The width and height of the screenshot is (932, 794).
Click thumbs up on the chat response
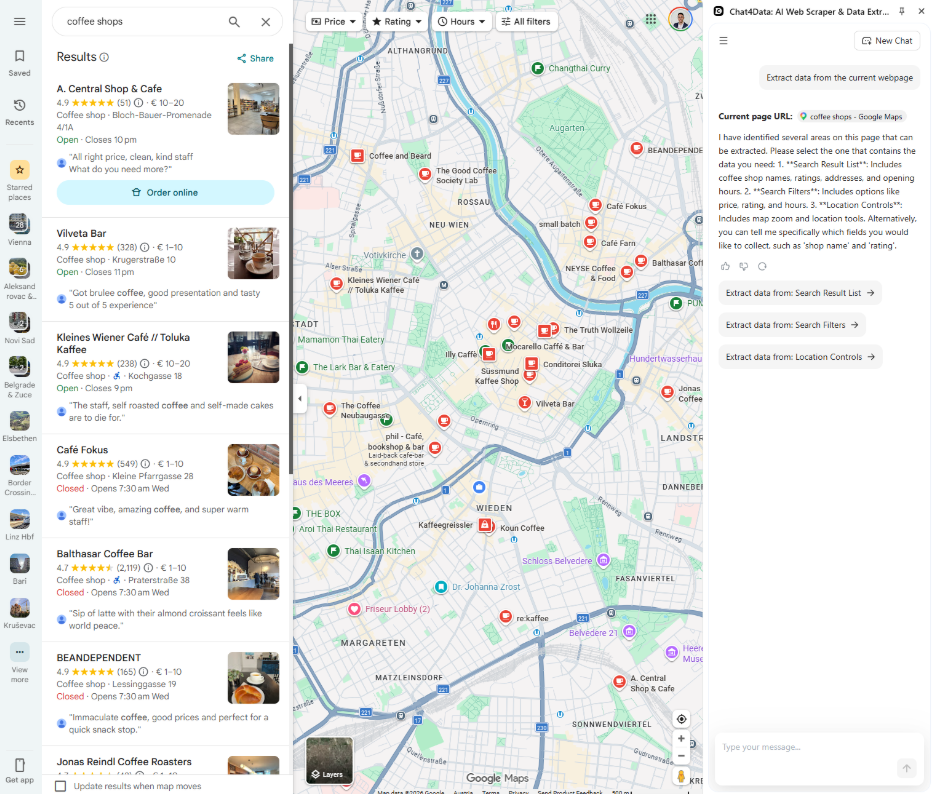point(725,266)
